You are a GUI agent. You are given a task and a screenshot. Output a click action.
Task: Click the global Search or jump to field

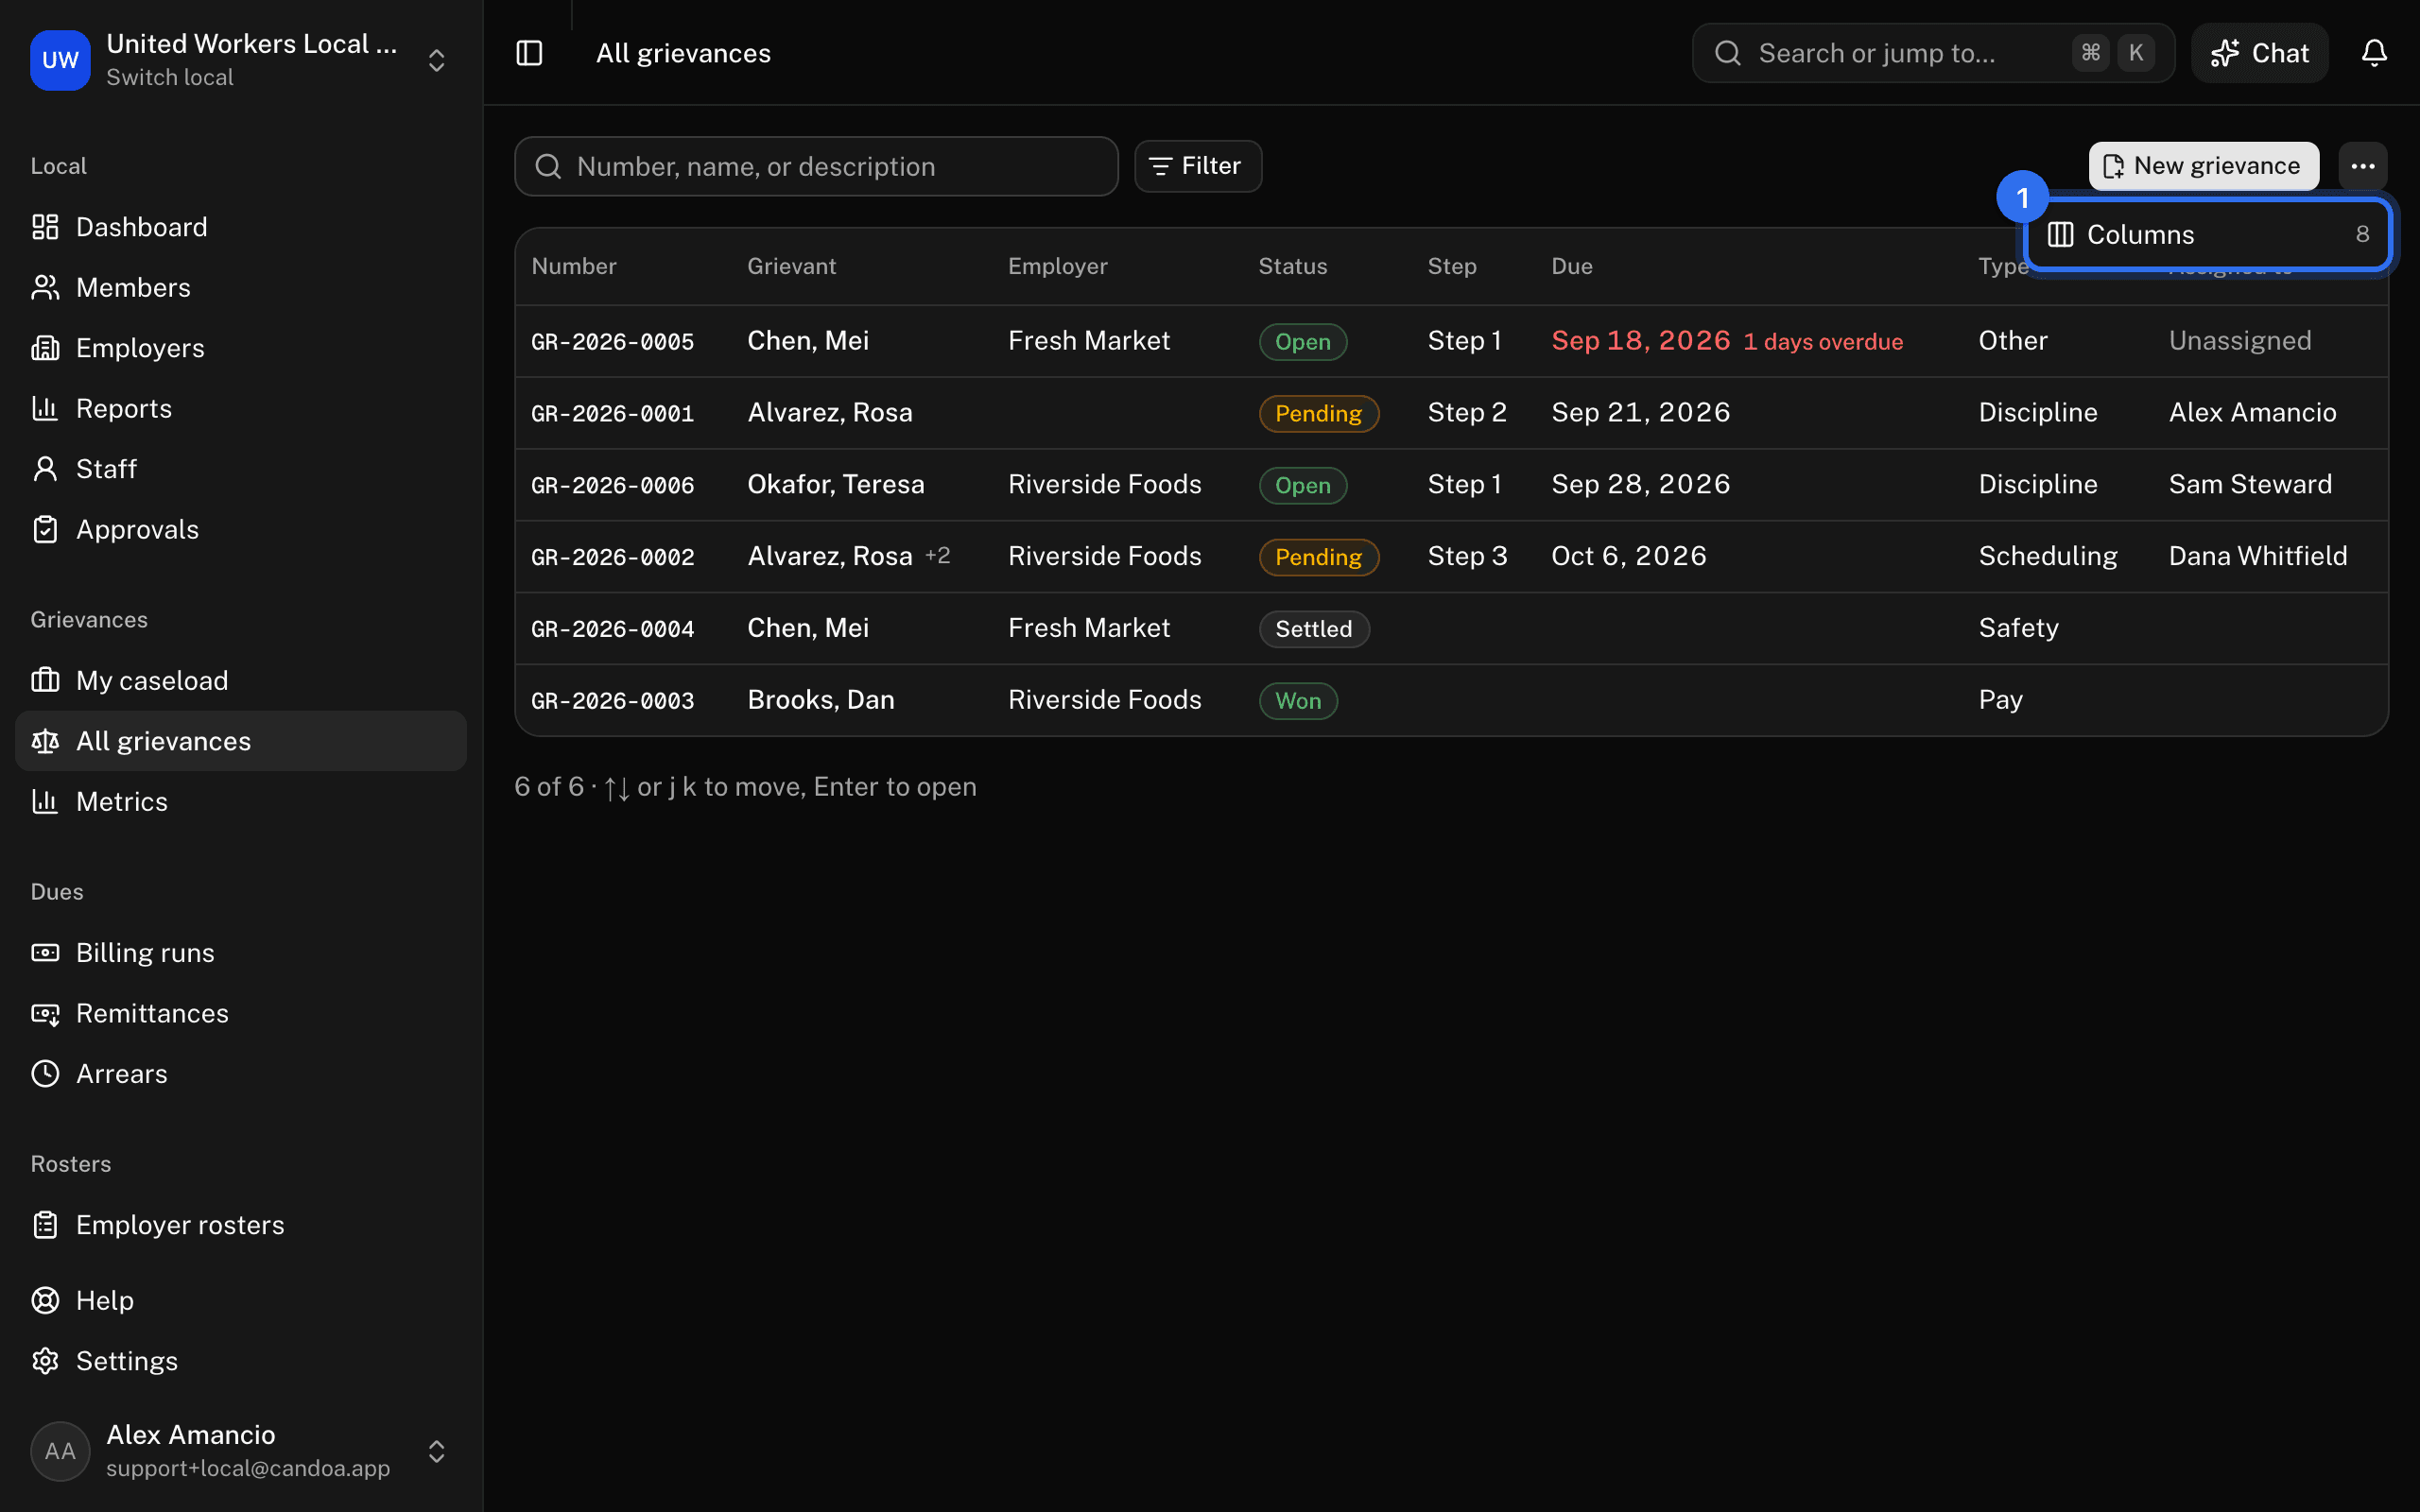point(1932,53)
